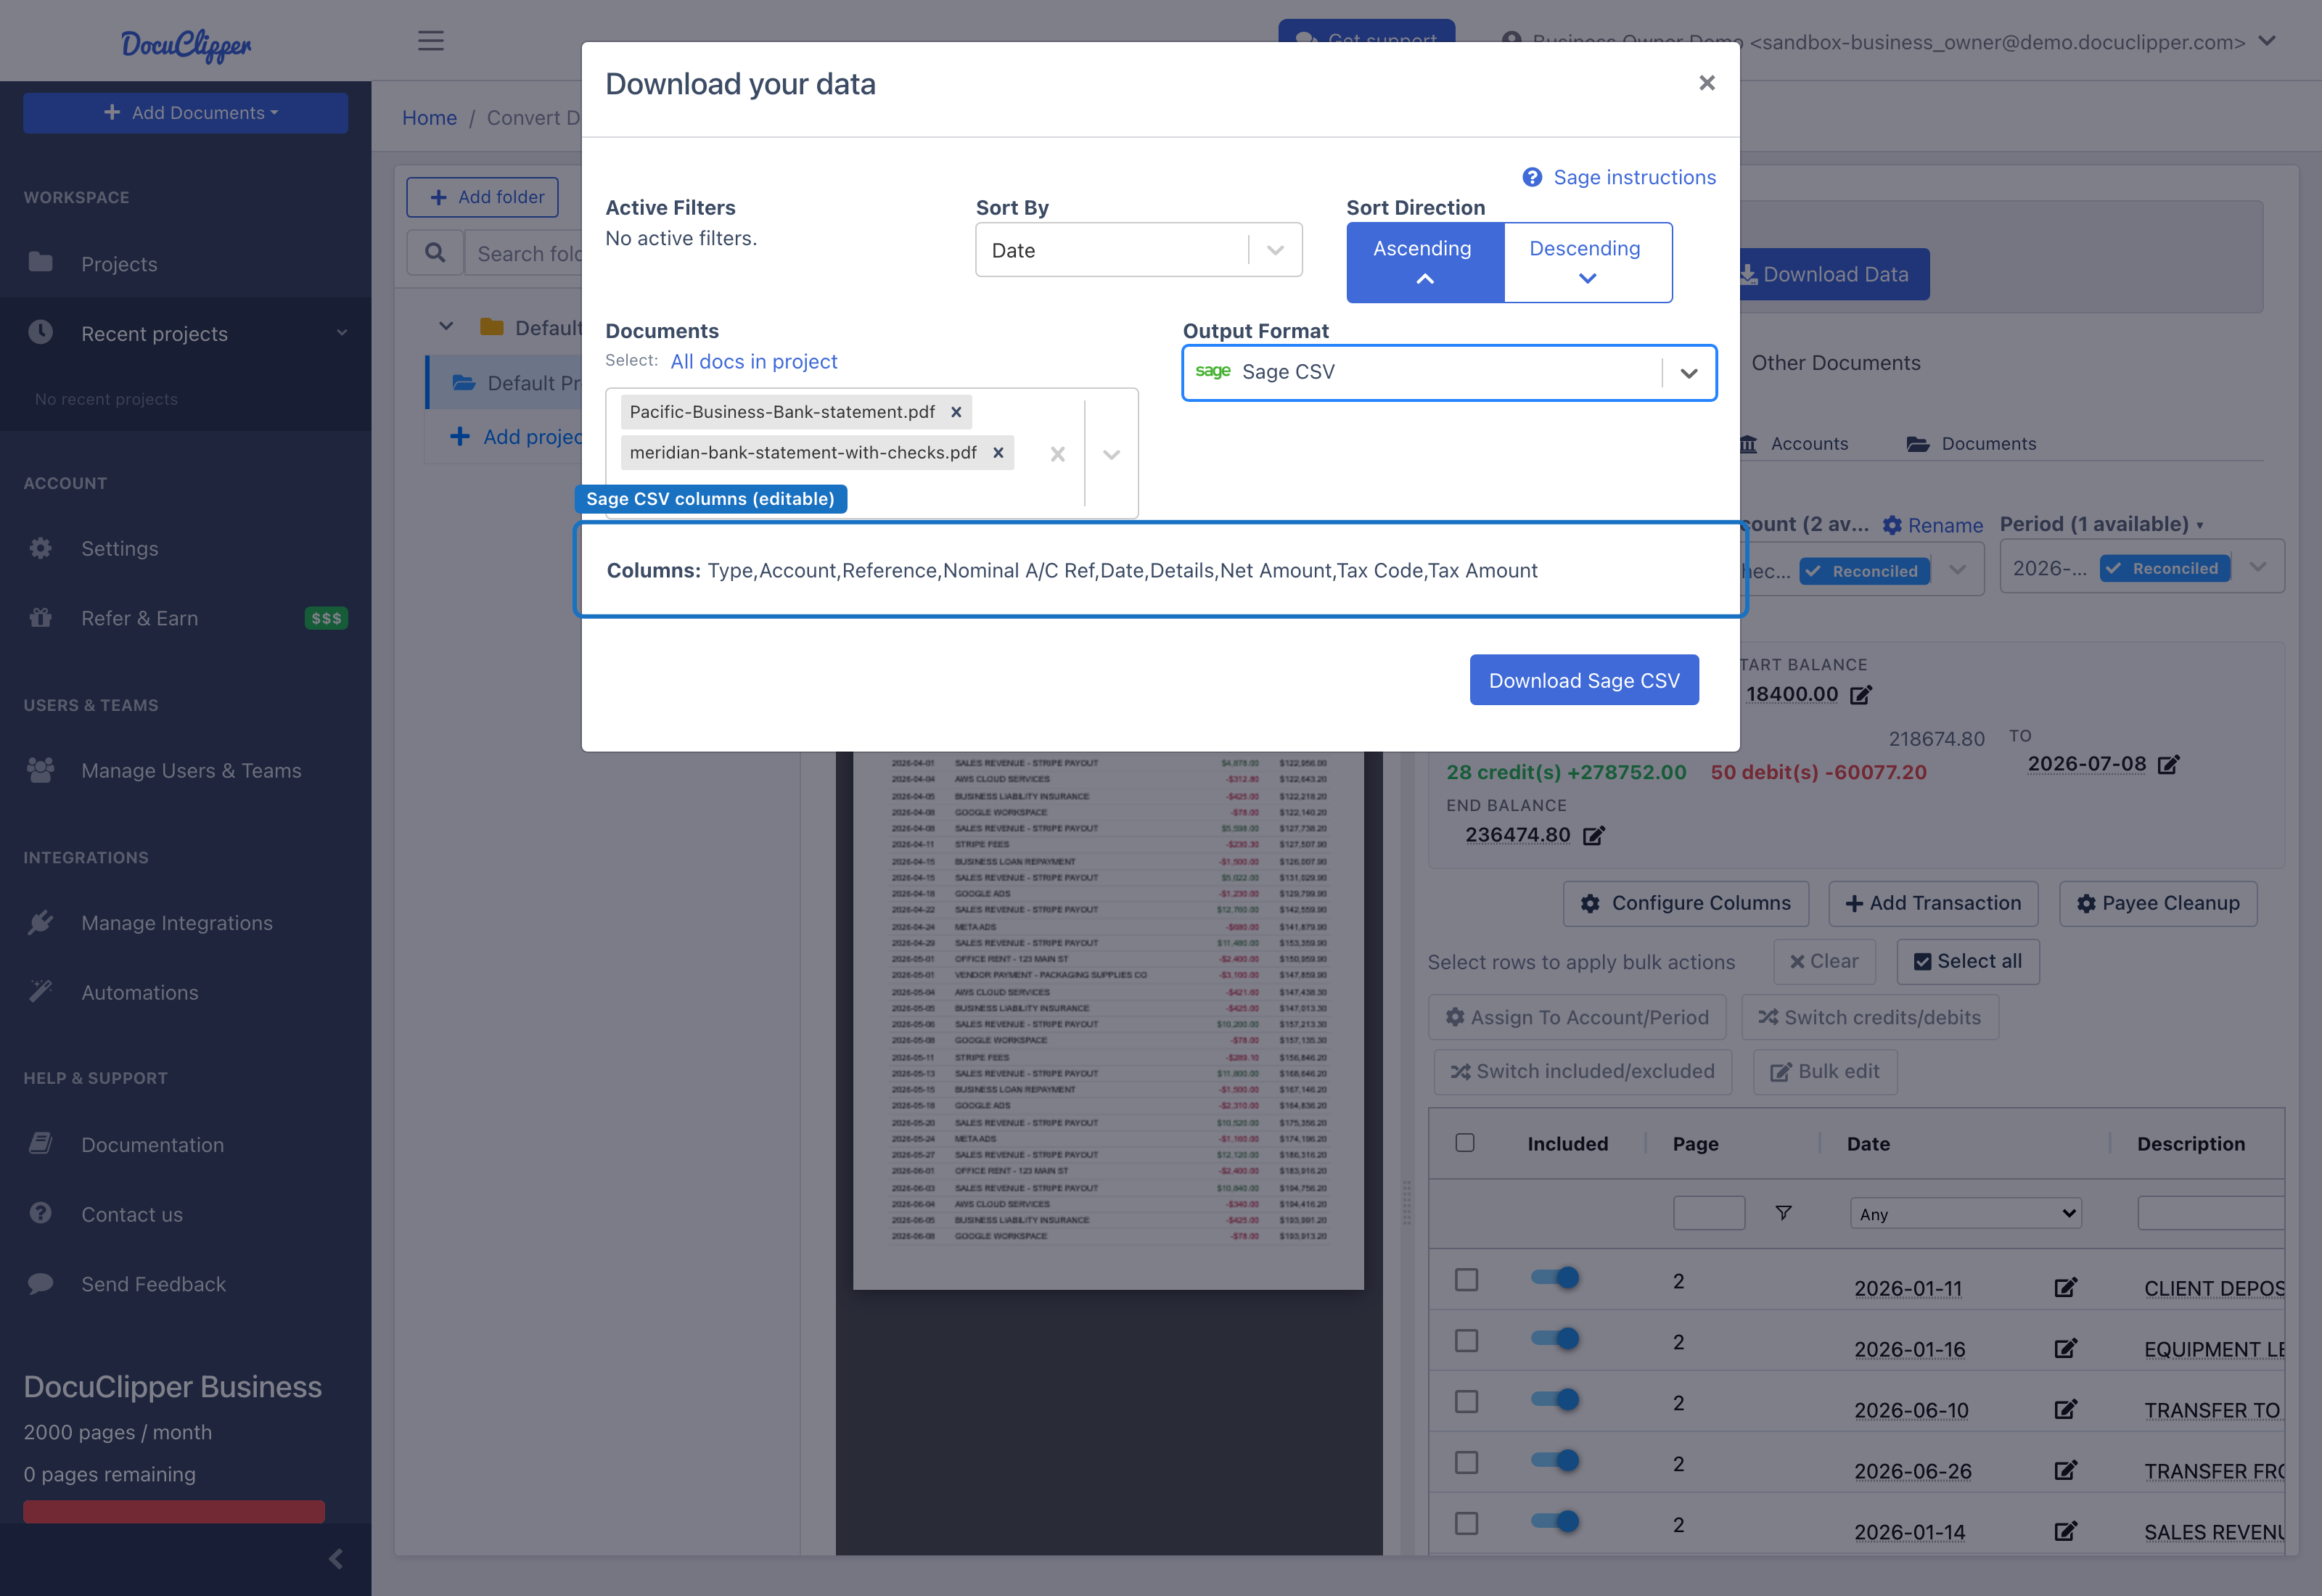2322x1596 pixels.
Task: Click Add Transaction button
Action: [x=1932, y=903]
